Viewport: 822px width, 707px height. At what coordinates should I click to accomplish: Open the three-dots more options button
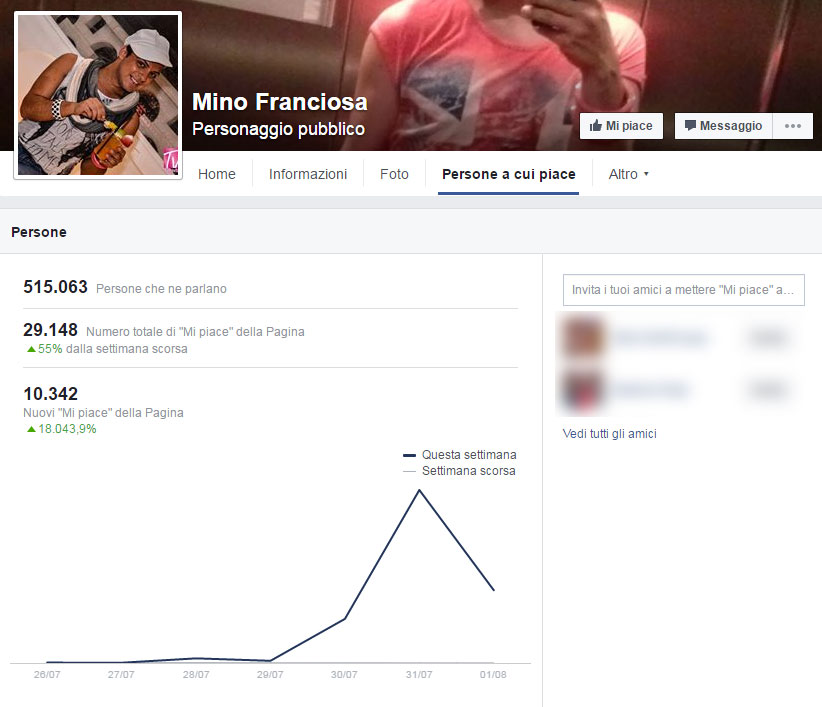793,126
